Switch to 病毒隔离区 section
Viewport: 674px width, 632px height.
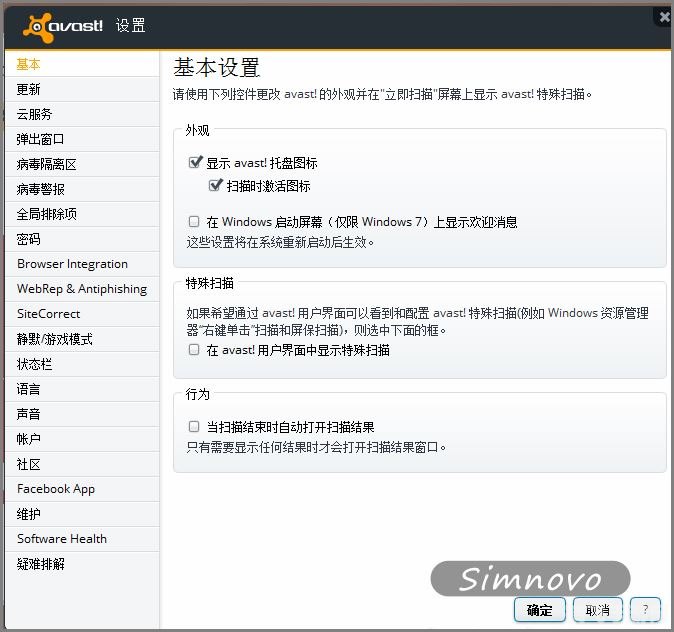point(82,164)
